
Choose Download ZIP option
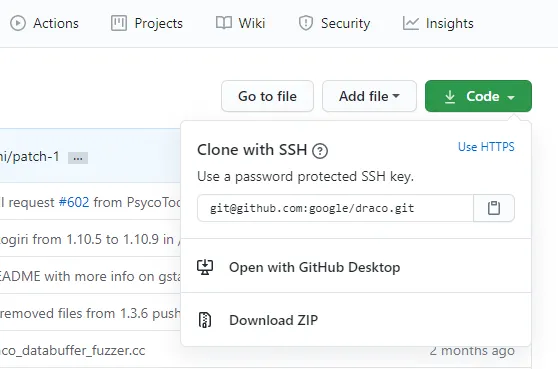point(356,320)
